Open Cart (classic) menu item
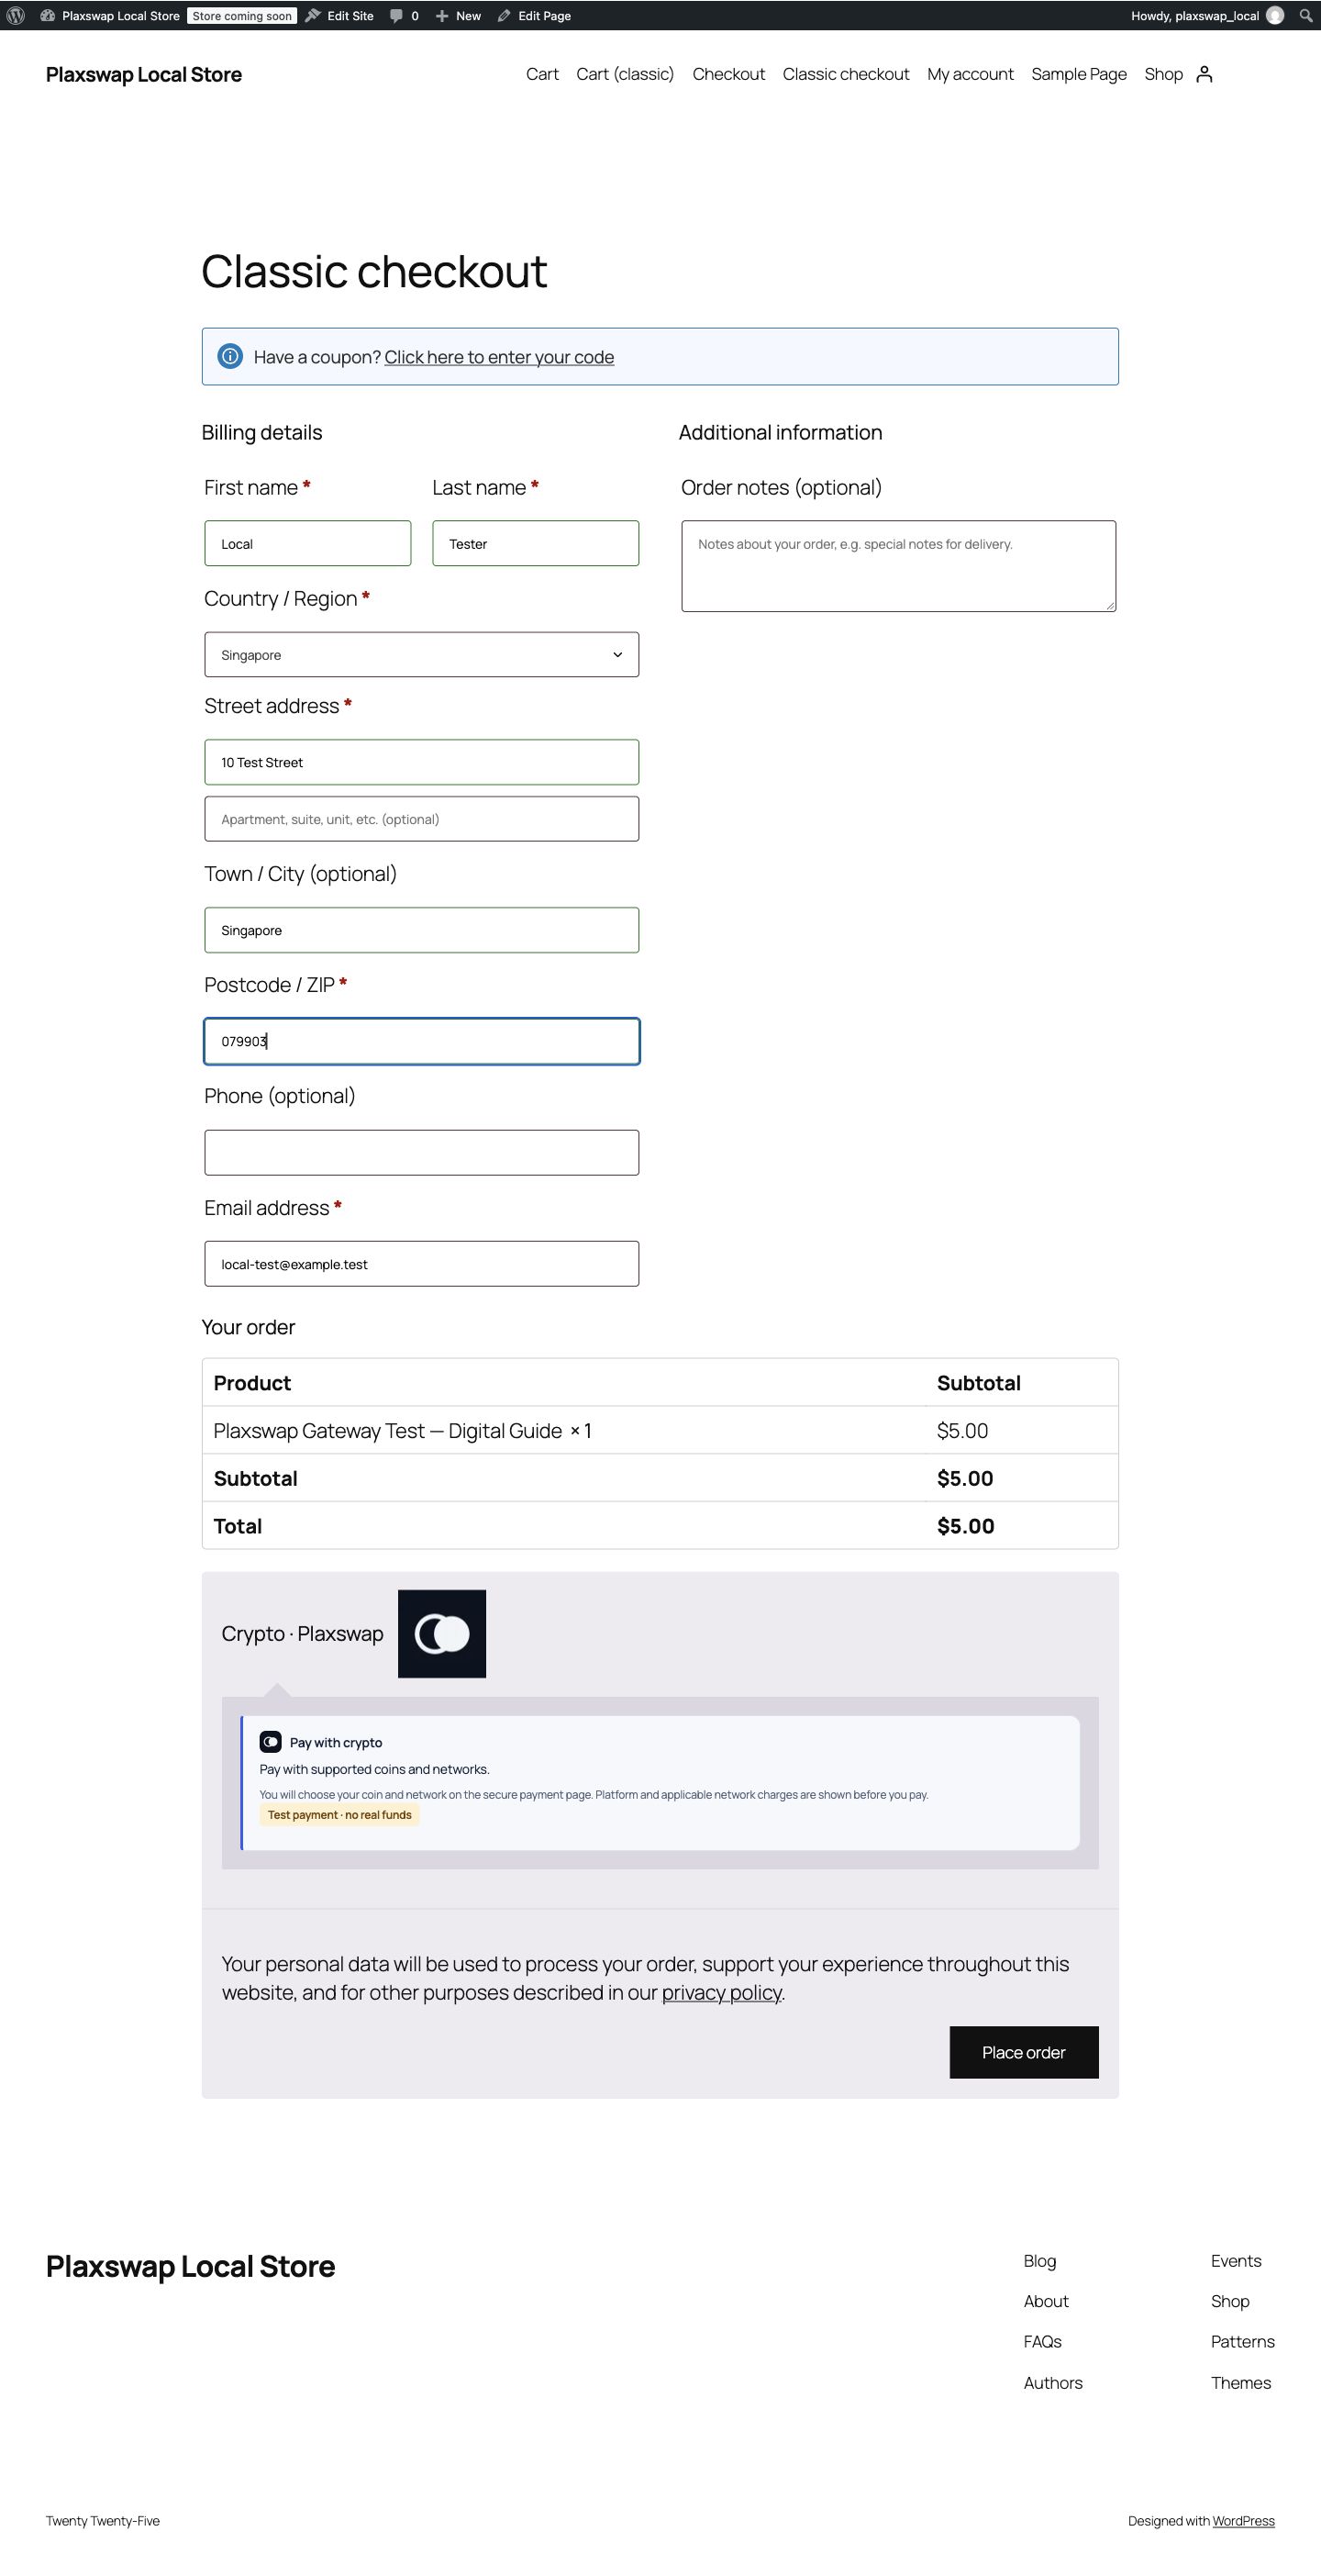 pyautogui.click(x=625, y=74)
